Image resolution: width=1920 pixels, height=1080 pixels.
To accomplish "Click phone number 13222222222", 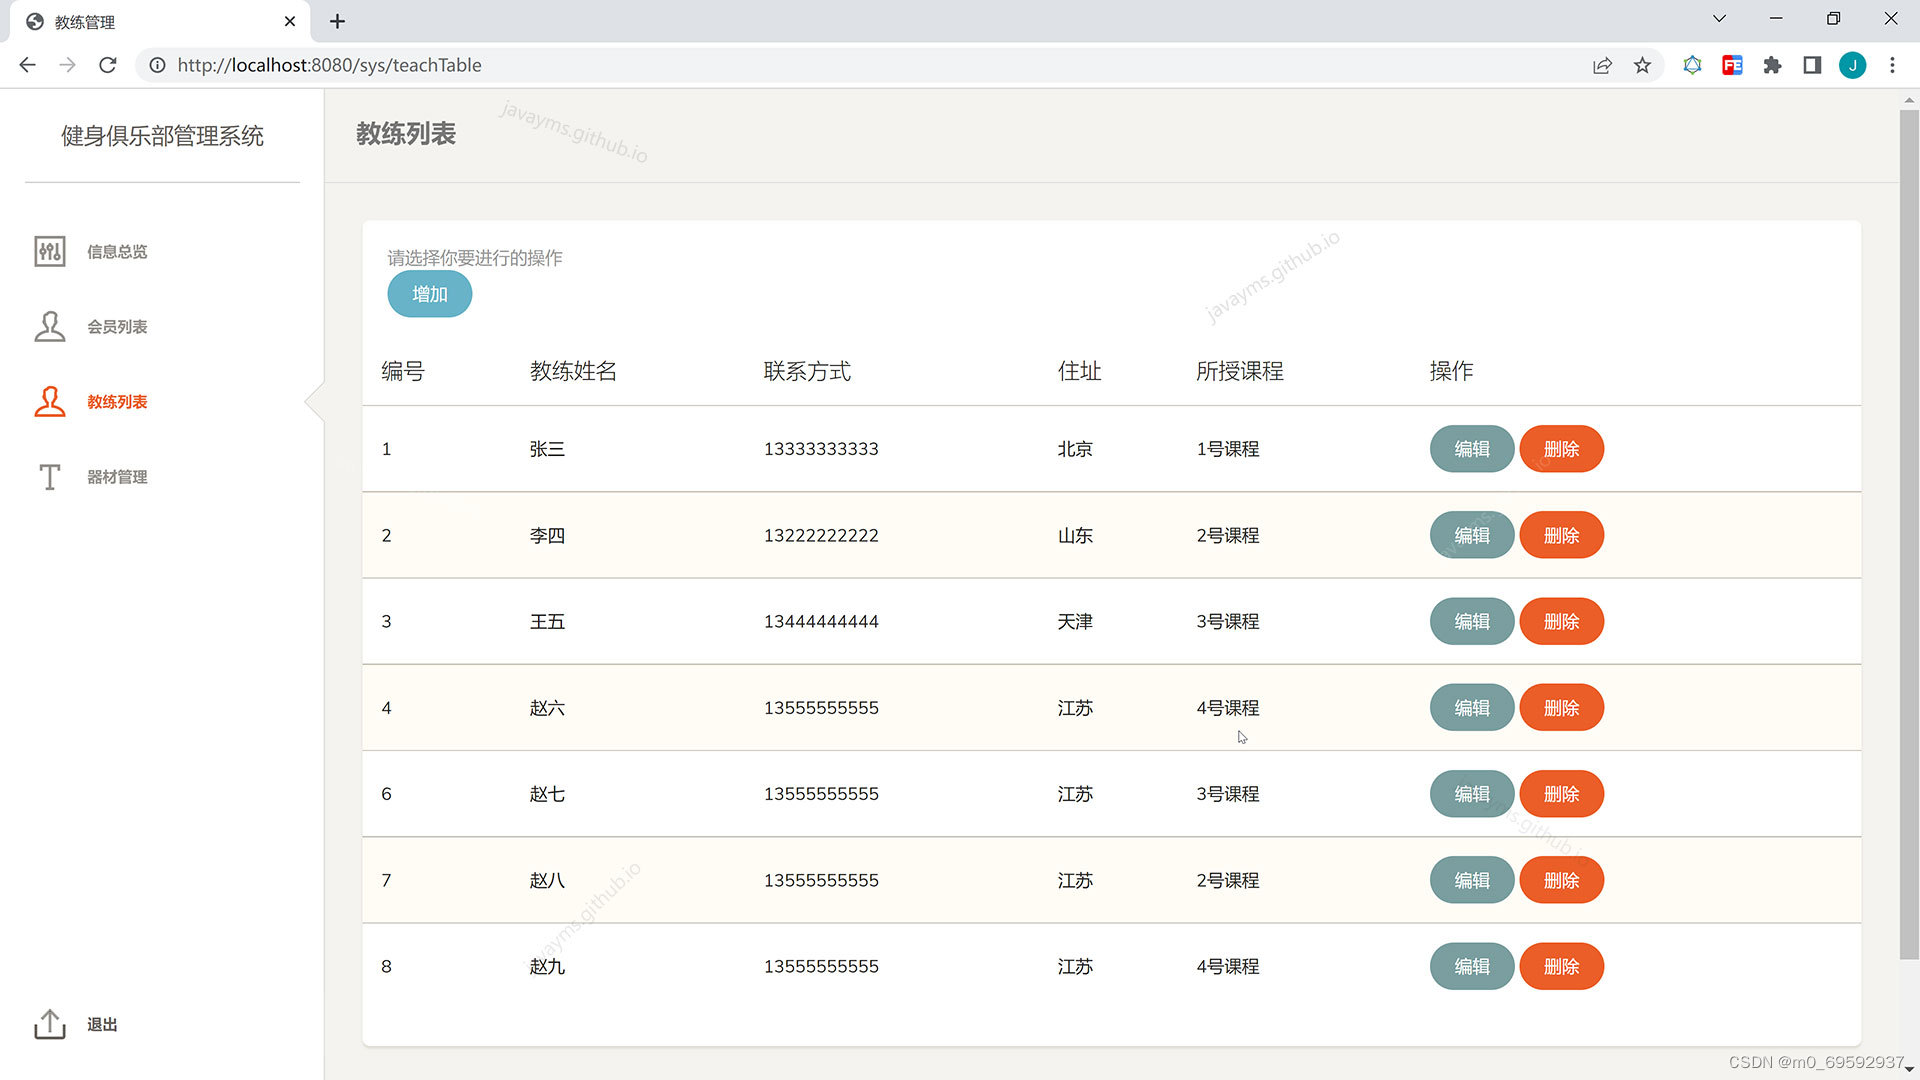I will [x=821, y=535].
